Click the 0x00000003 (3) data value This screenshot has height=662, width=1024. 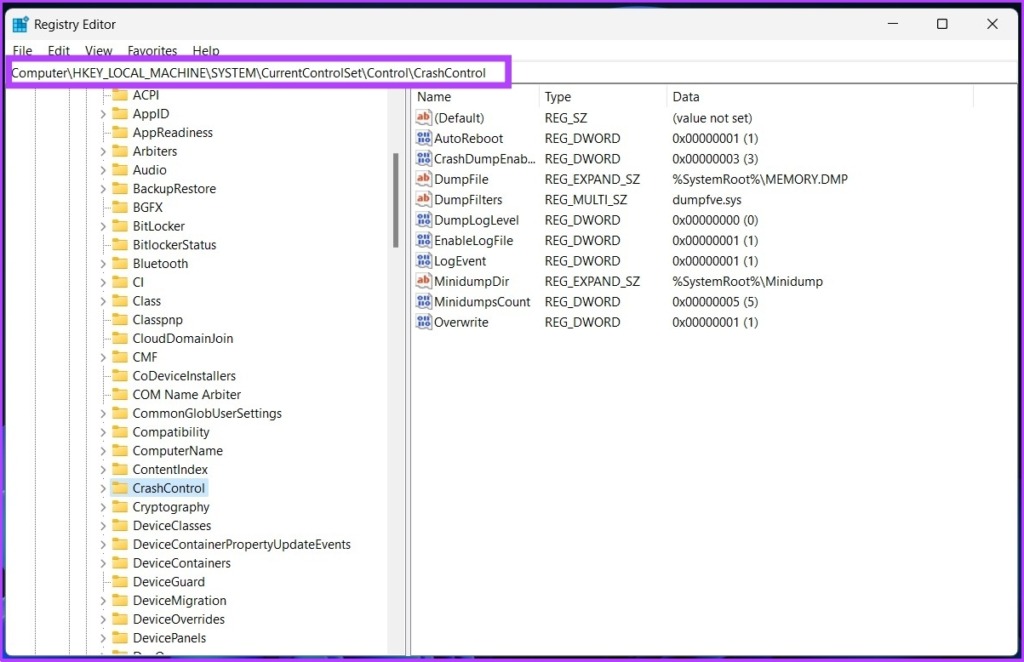point(715,159)
